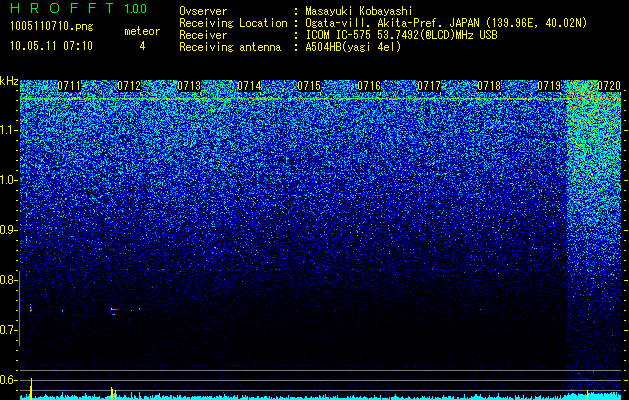Click the HROFFT 1.0.0 title text
Image resolution: width=629 pixels, height=400 pixels.
click(x=79, y=8)
